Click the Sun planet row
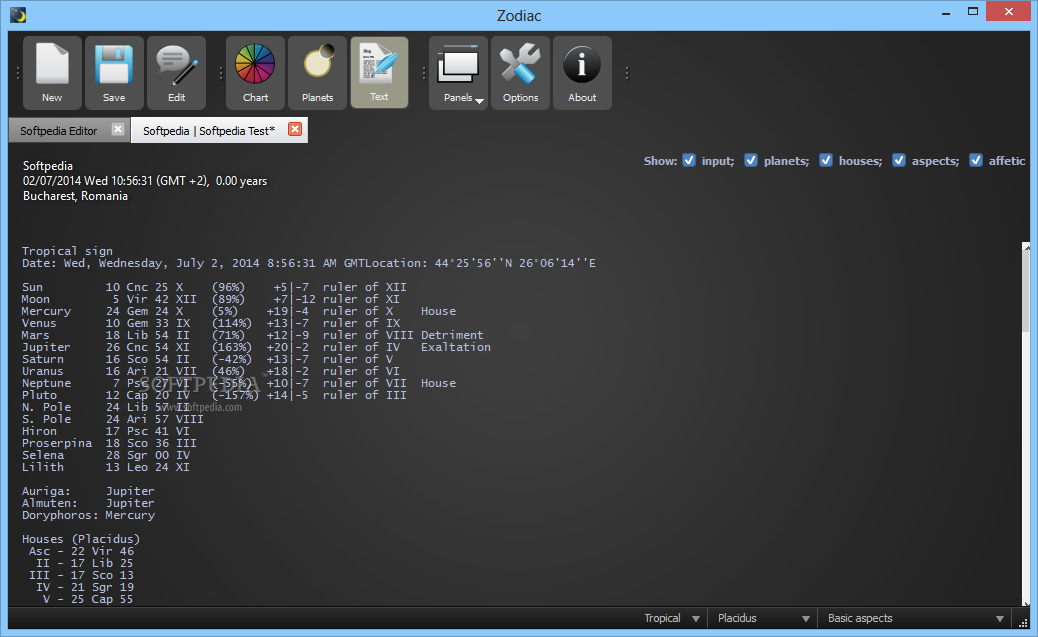Image resolution: width=1038 pixels, height=637 pixels. 214,287
